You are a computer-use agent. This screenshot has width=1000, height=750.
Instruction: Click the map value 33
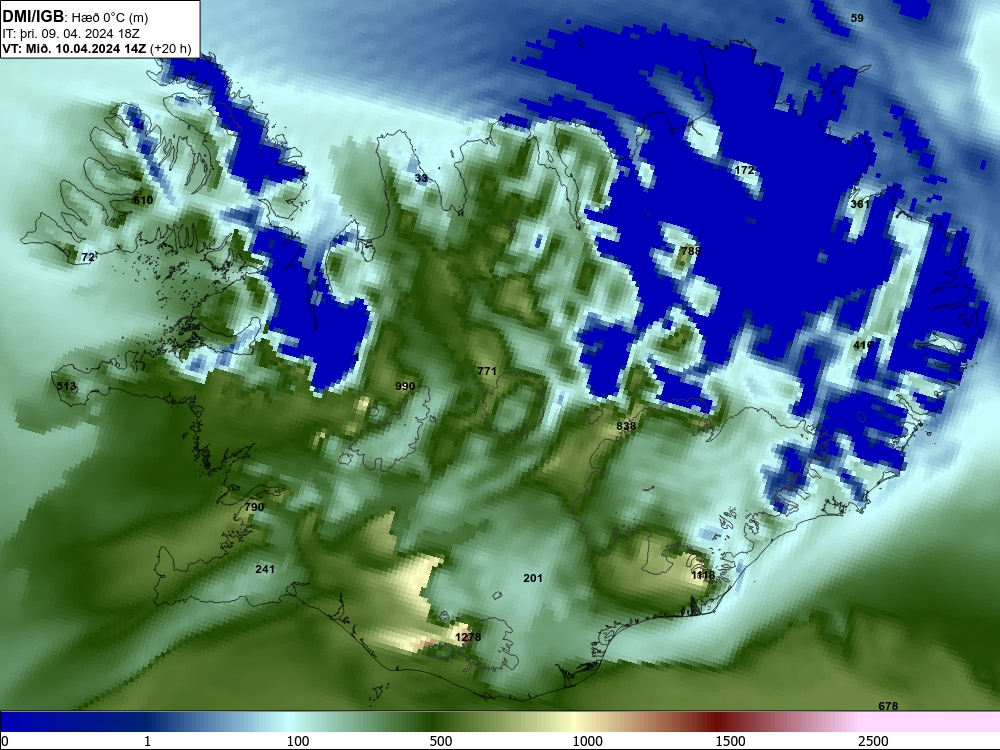[x=421, y=179]
